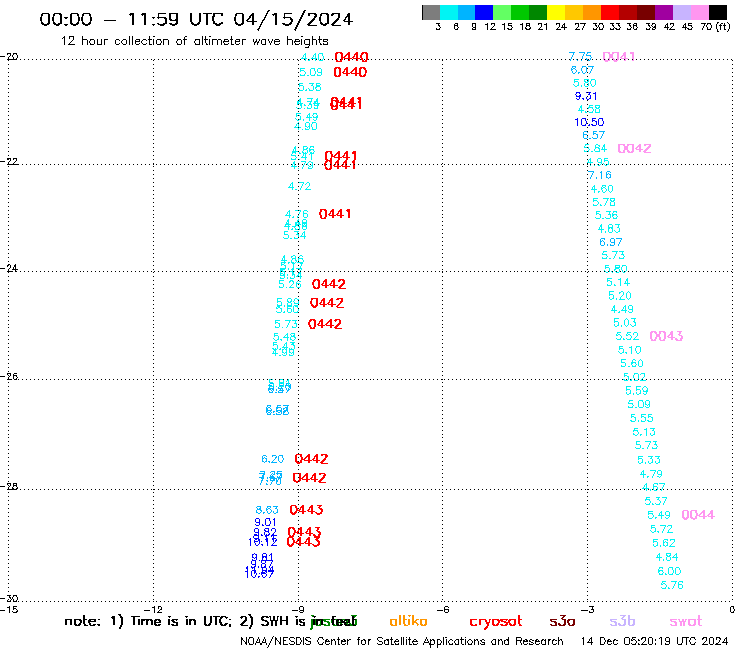Click red time label '0441' beside 4.76
Viewport: 740px width, 650px height.
coord(335,214)
